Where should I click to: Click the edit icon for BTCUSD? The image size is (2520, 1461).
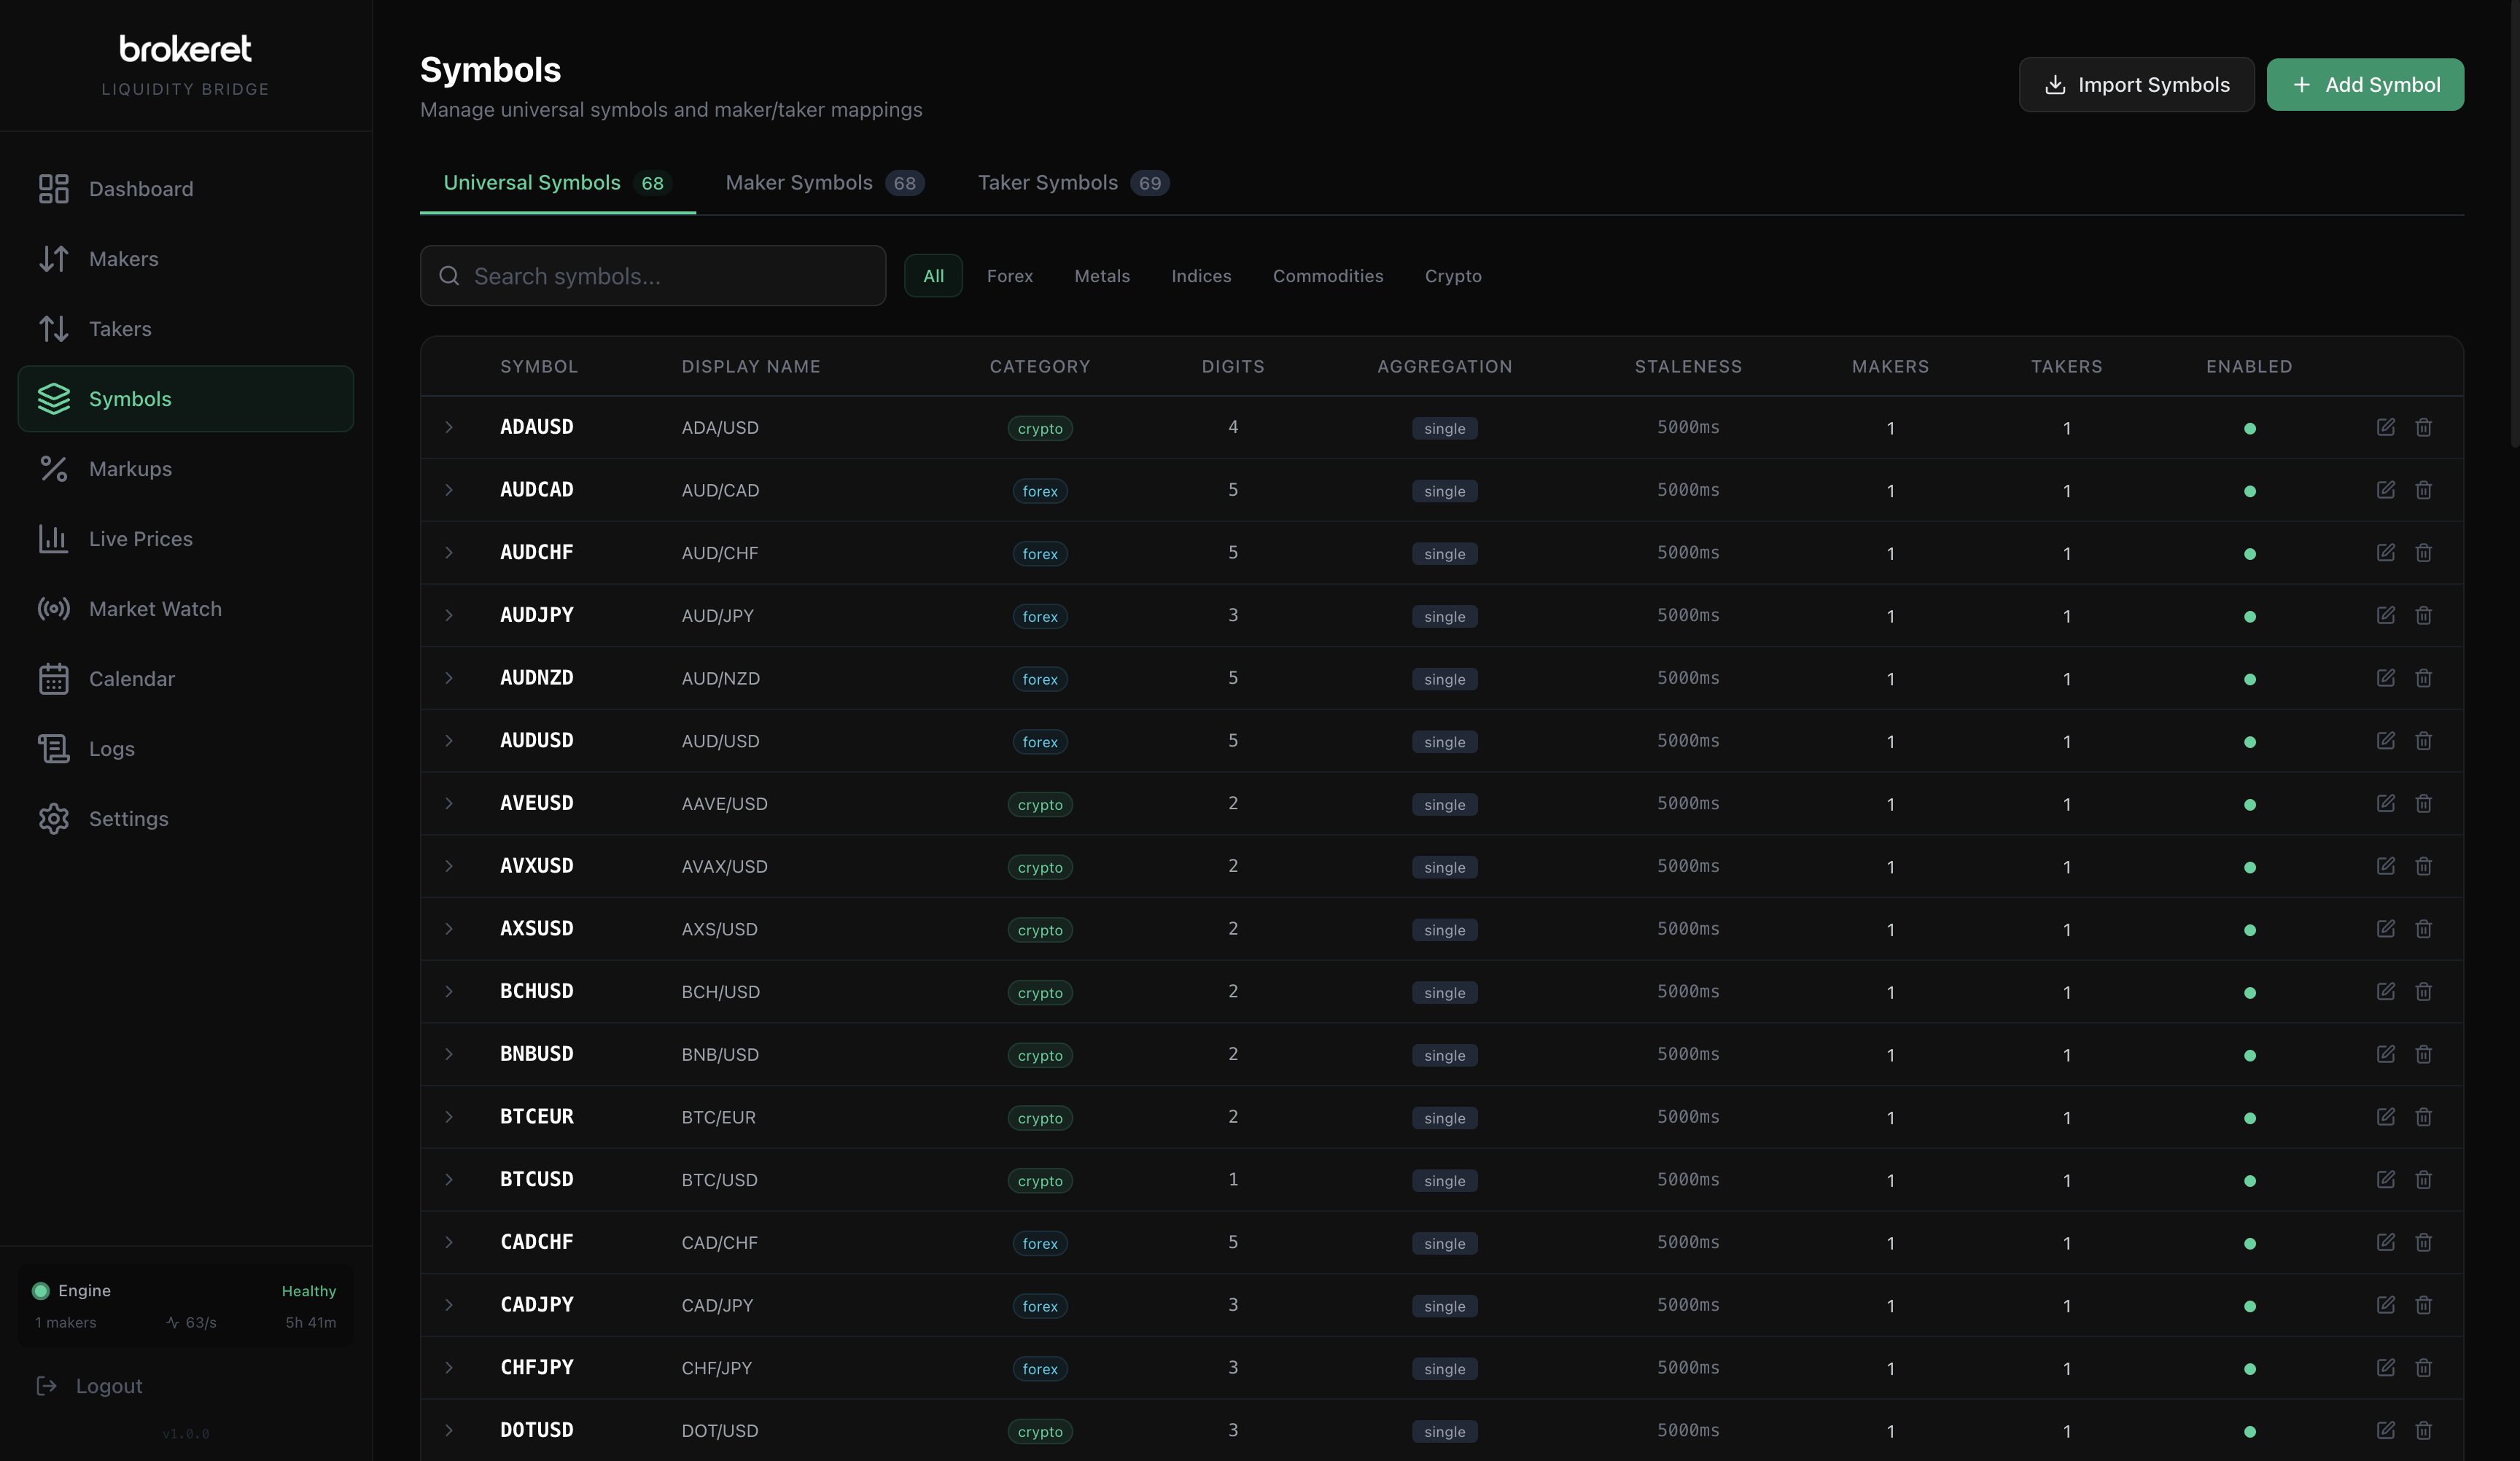2385,1179
